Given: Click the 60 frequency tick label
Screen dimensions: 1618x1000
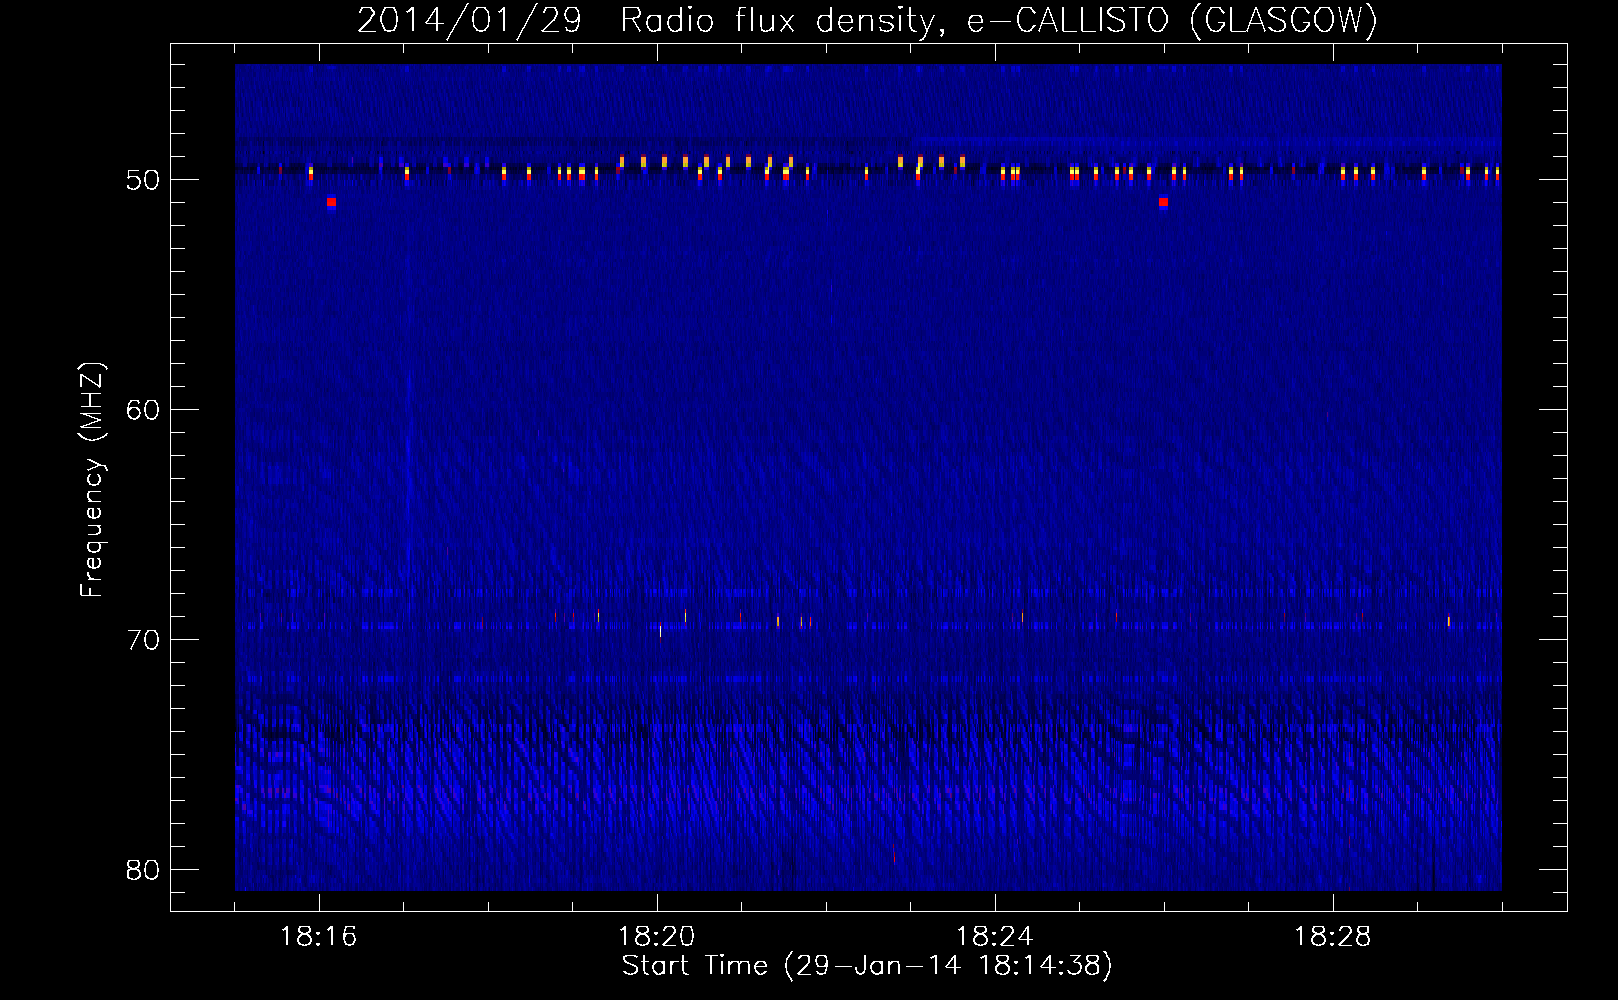Looking at the screenshot, I should tap(143, 410).
